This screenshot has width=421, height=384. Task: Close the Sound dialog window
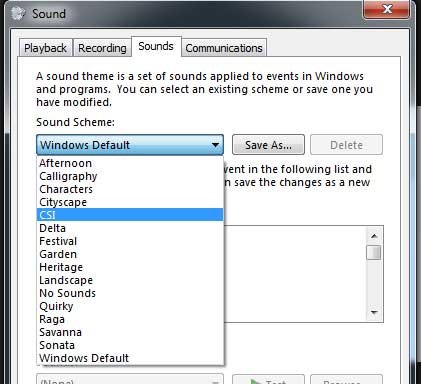tap(387, 9)
